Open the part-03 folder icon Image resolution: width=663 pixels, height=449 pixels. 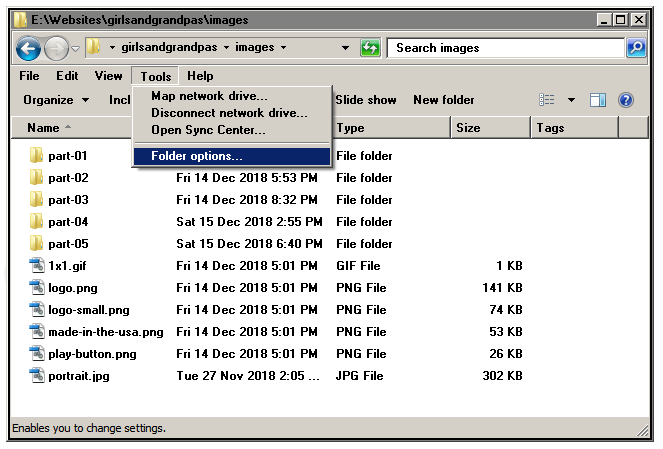coord(37,200)
